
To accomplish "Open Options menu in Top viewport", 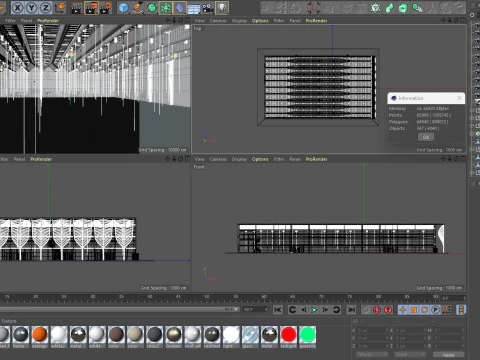I will [260, 21].
